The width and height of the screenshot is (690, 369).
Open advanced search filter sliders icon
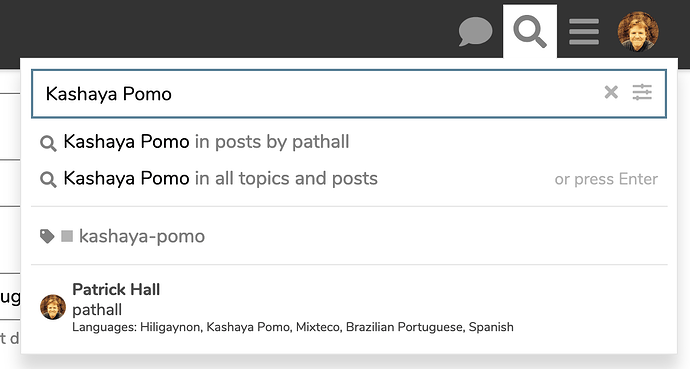tap(642, 92)
